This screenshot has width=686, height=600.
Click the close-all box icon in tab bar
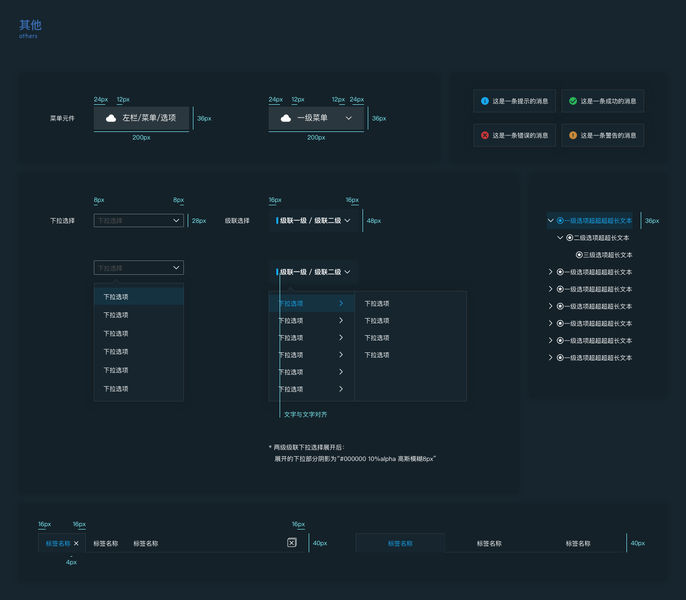click(x=292, y=543)
